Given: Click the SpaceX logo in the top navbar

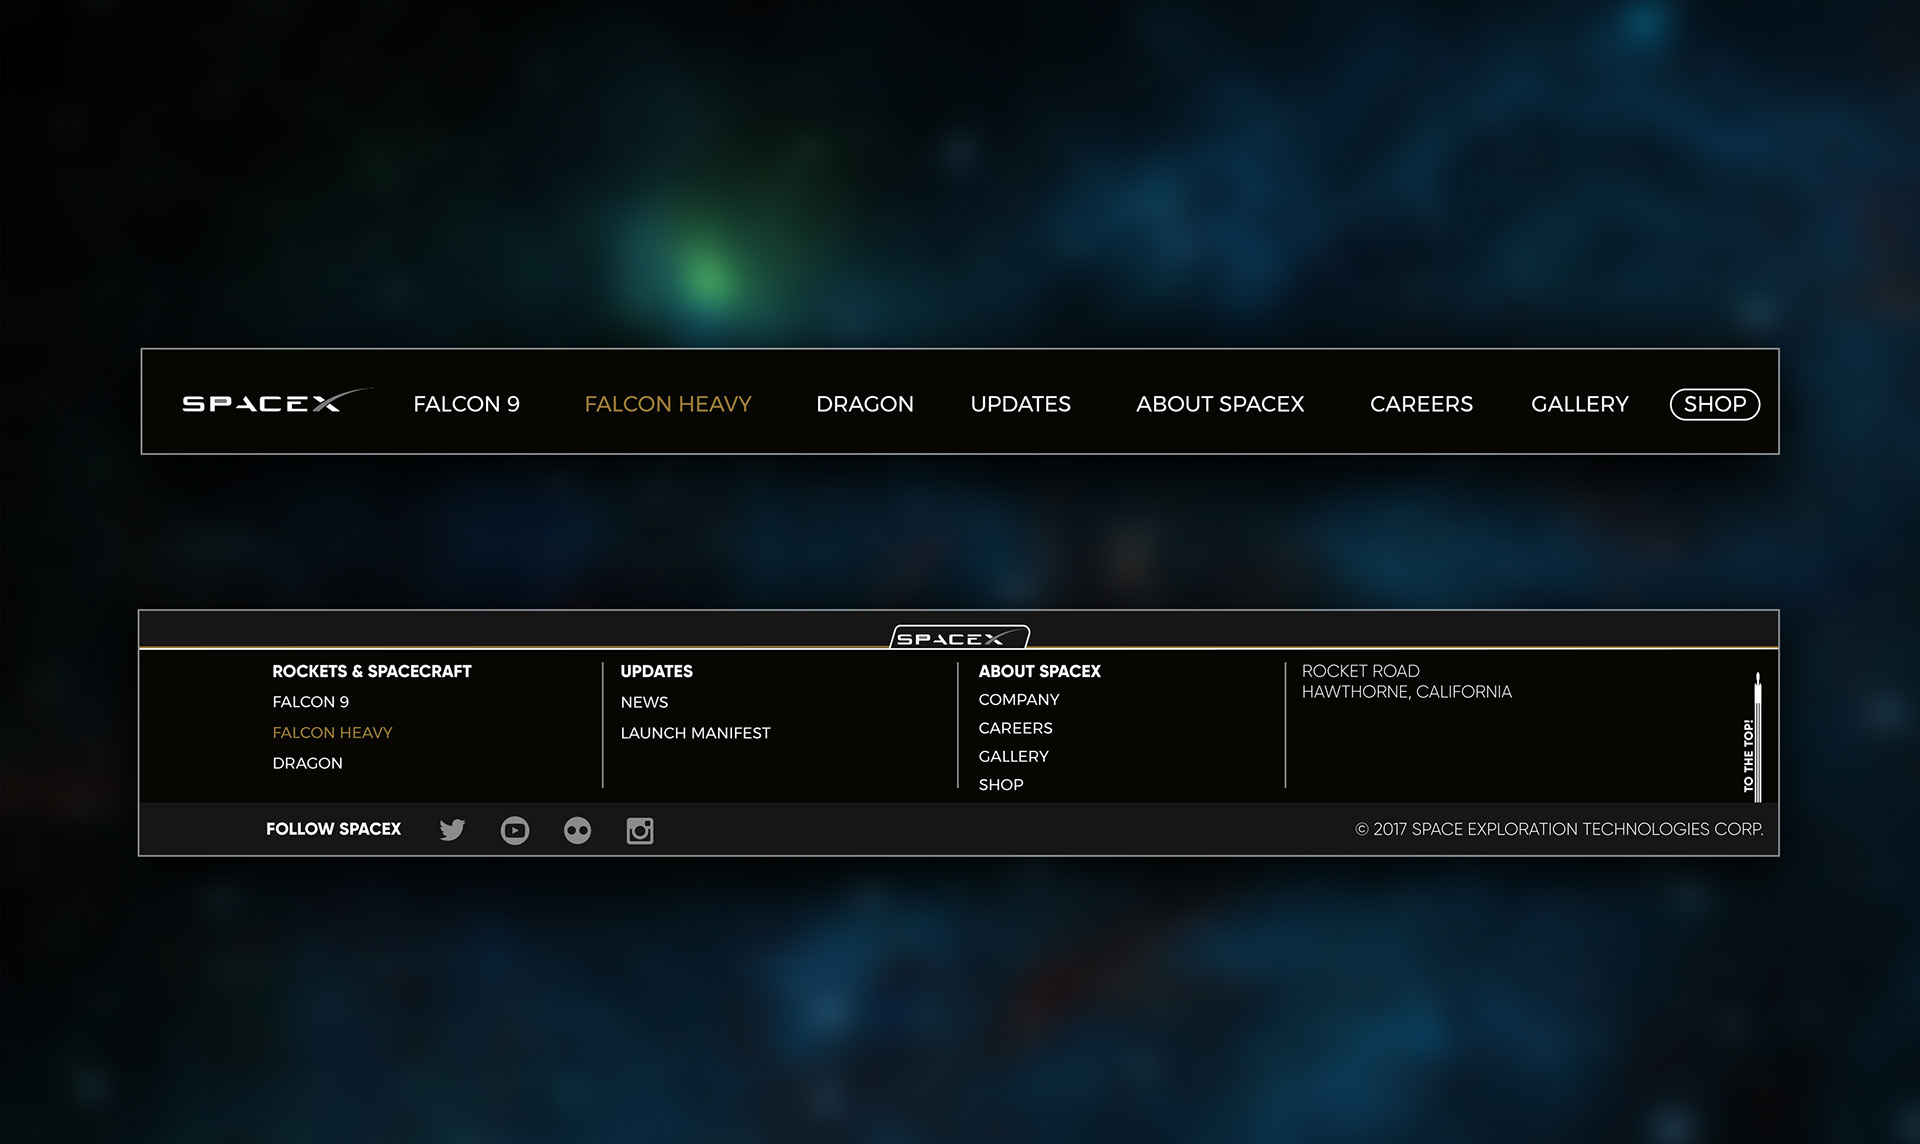Looking at the screenshot, I should point(277,401).
